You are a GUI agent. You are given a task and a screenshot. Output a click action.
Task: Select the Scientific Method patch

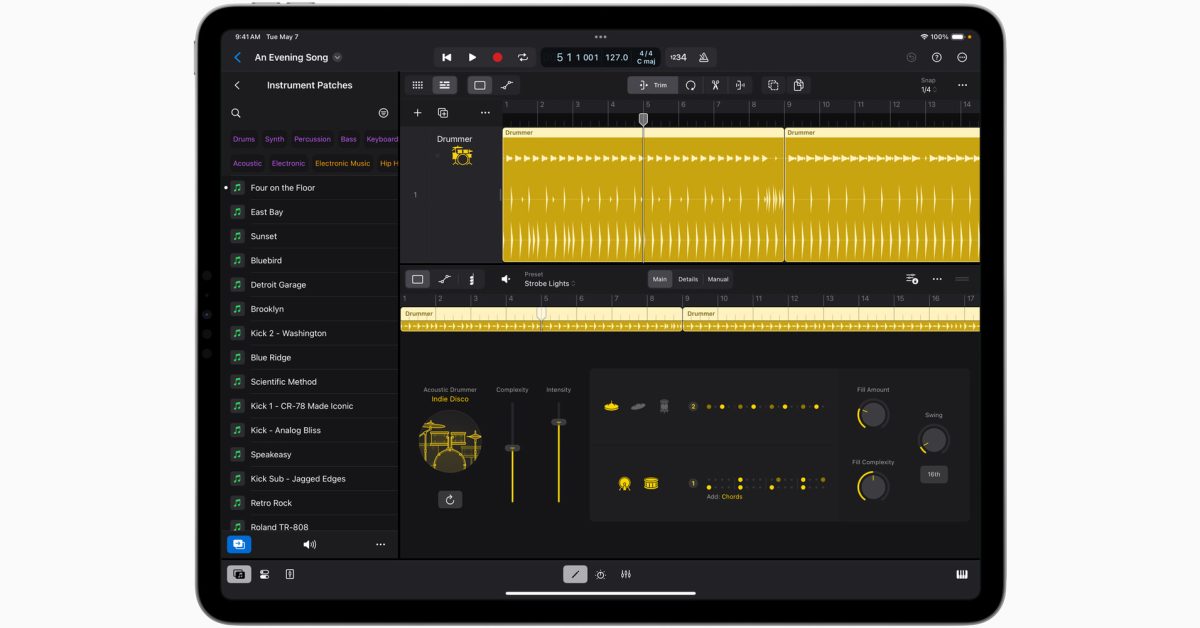tap(311, 382)
